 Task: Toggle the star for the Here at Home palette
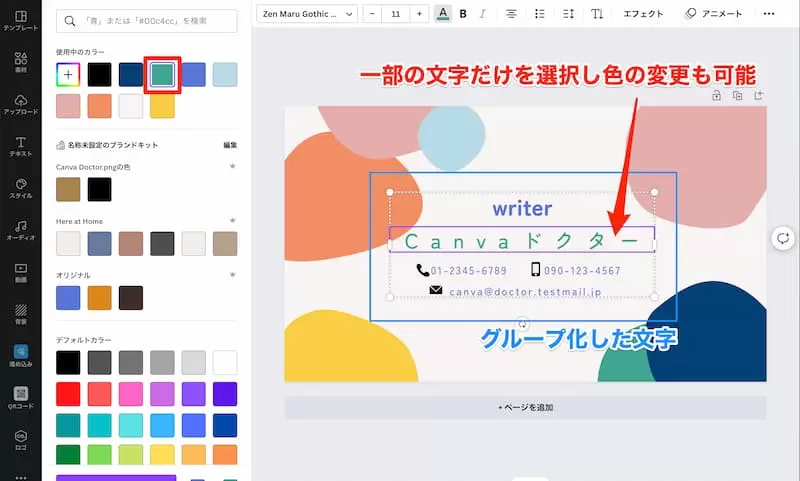tap(233, 220)
